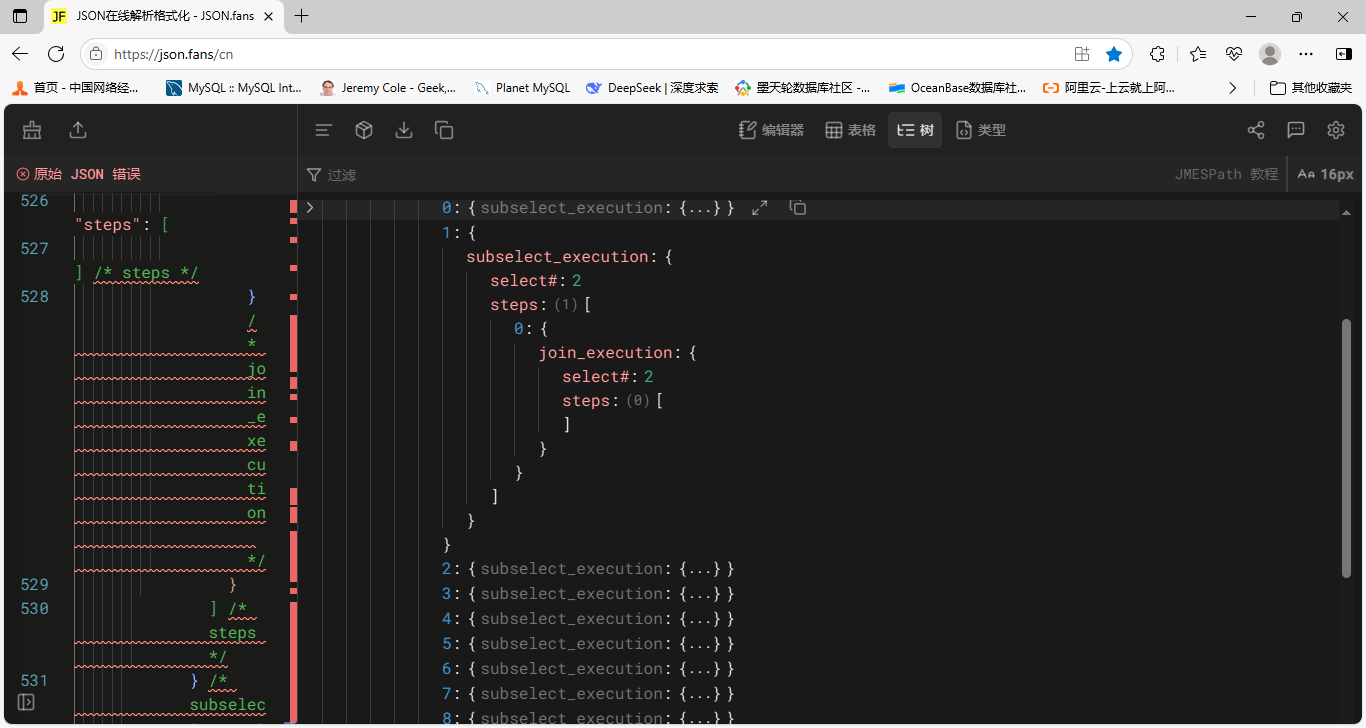
Task: Open the favorites list star icon
Action: point(1198,54)
